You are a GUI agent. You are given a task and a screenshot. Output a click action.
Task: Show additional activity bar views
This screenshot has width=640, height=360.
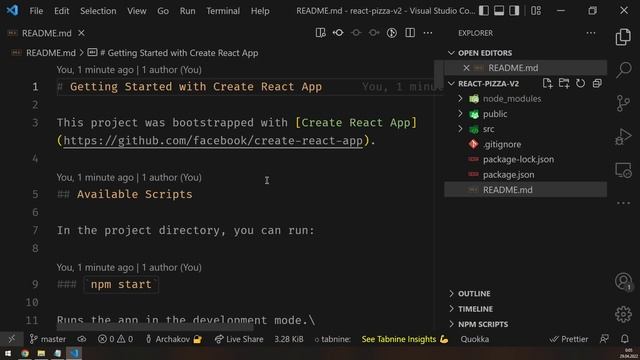623,203
